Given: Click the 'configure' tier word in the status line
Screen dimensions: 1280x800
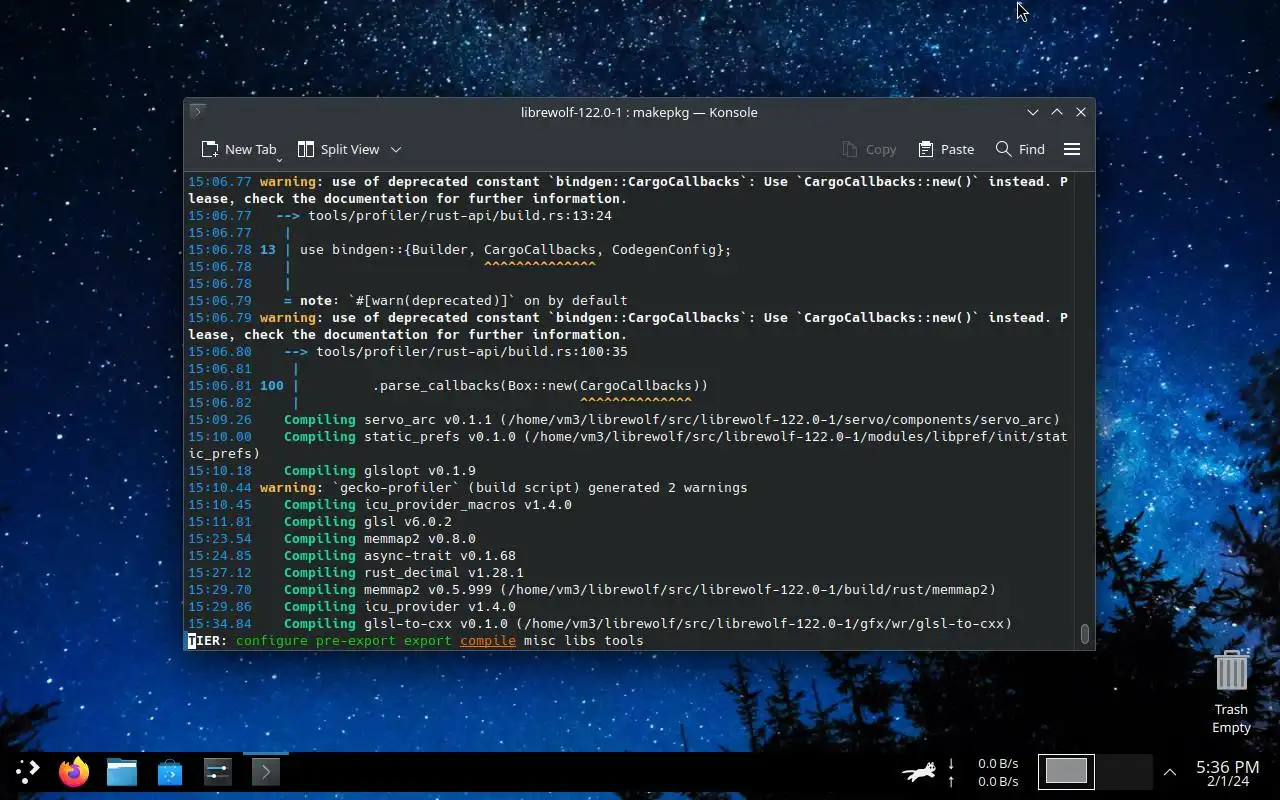Looking at the screenshot, I should pyautogui.click(x=272, y=640).
